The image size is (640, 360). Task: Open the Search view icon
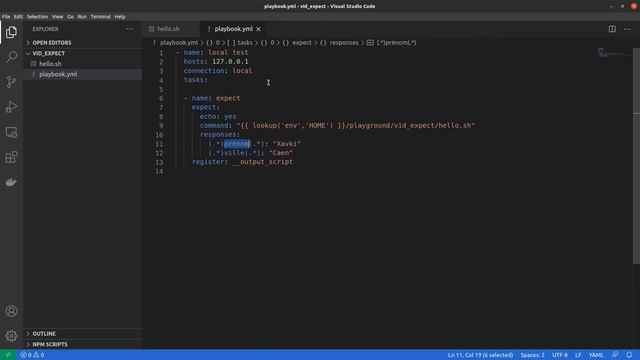[x=11, y=57]
